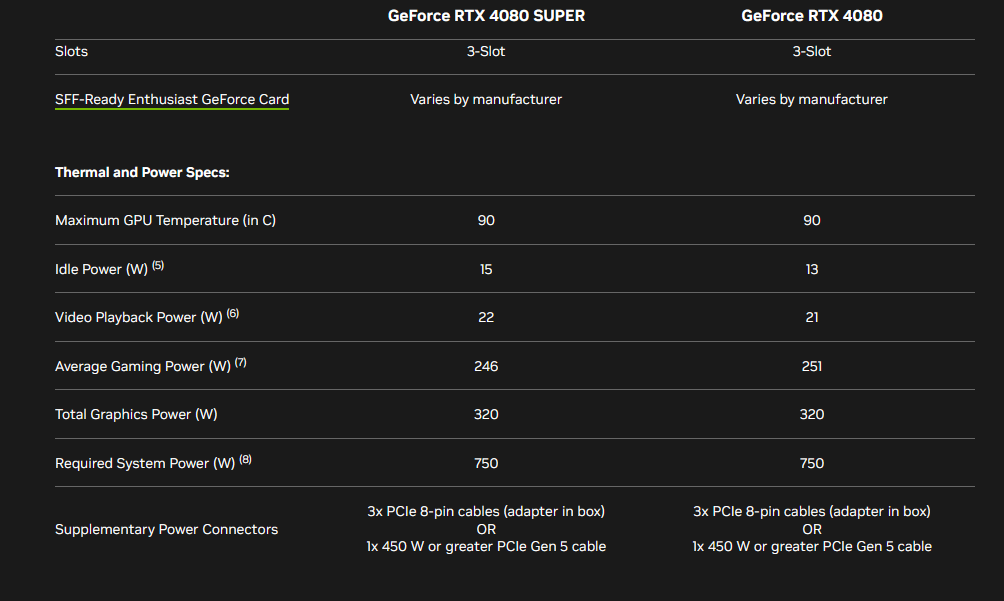Screen dimensions: 1004x601
Task: Click the RTX 4080 SUPER power connector description
Action: [486, 529]
